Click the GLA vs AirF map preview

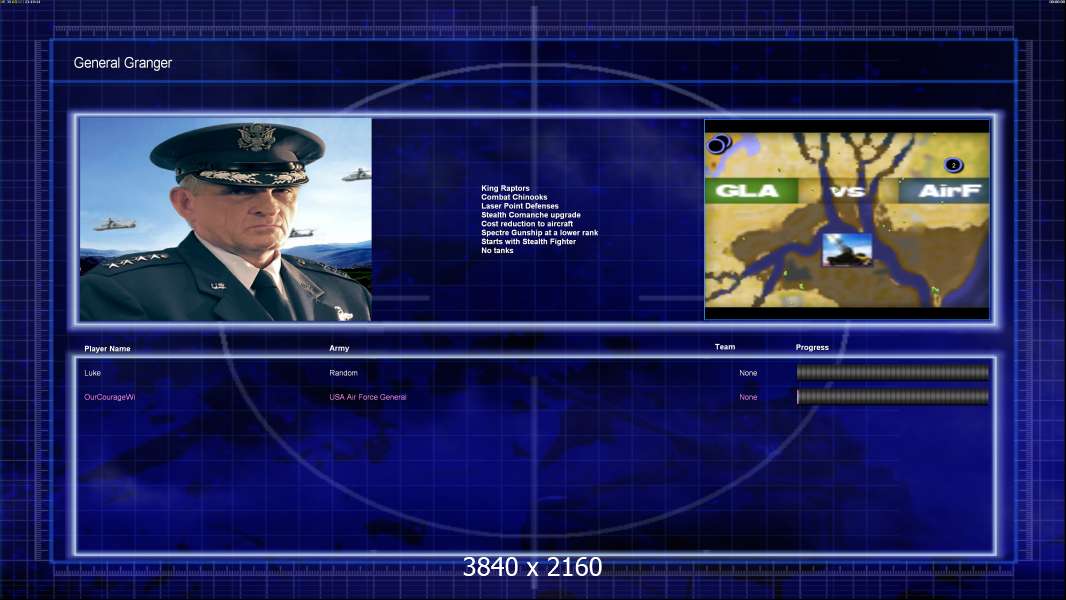(847, 219)
